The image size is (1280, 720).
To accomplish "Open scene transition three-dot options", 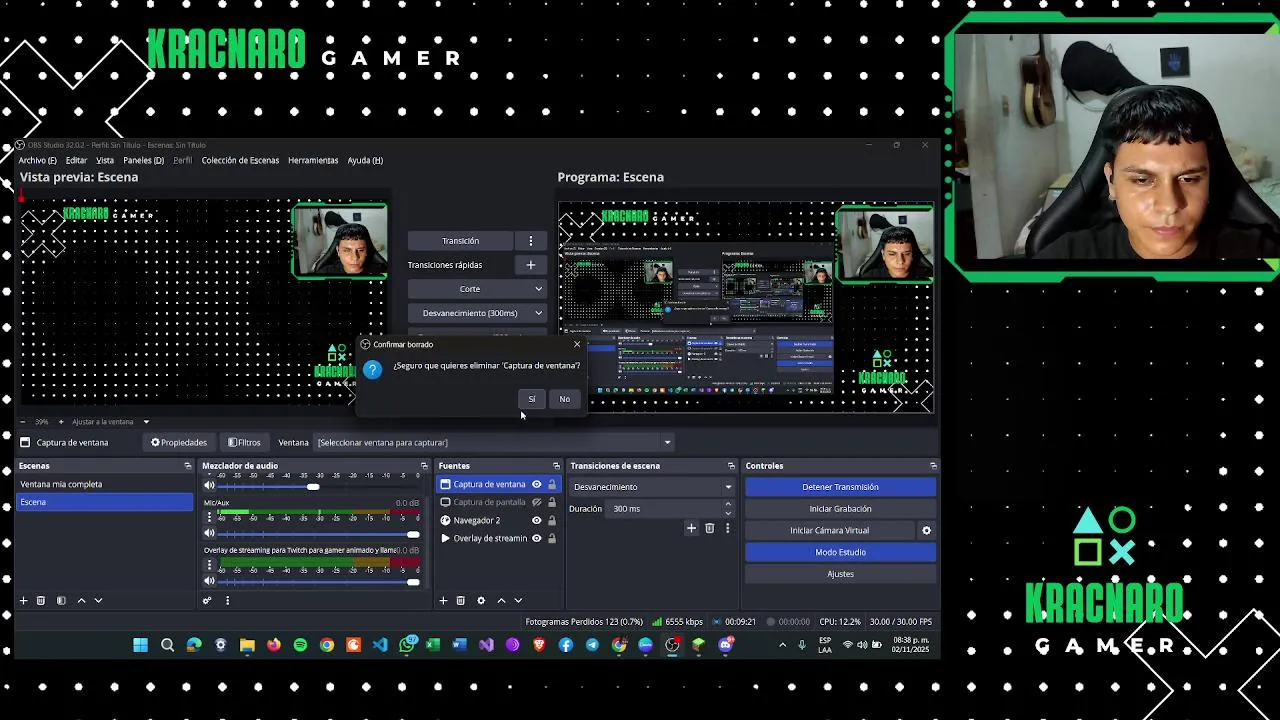I will pyautogui.click(x=727, y=528).
